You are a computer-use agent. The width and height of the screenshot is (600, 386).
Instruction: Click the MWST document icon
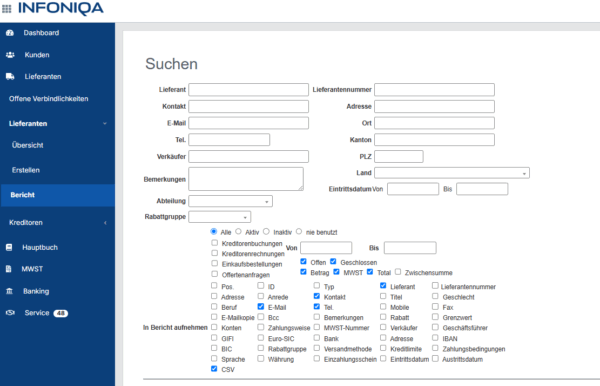pos(8,269)
